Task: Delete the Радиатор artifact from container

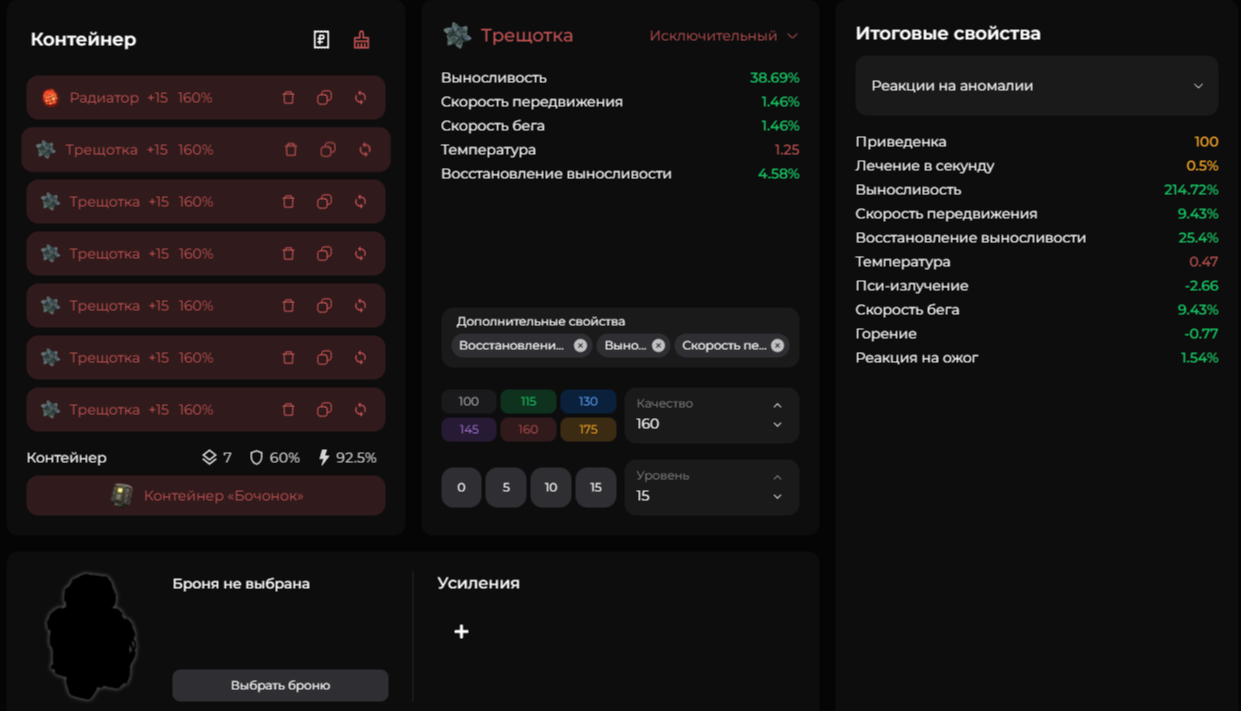Action: point(288,98)
